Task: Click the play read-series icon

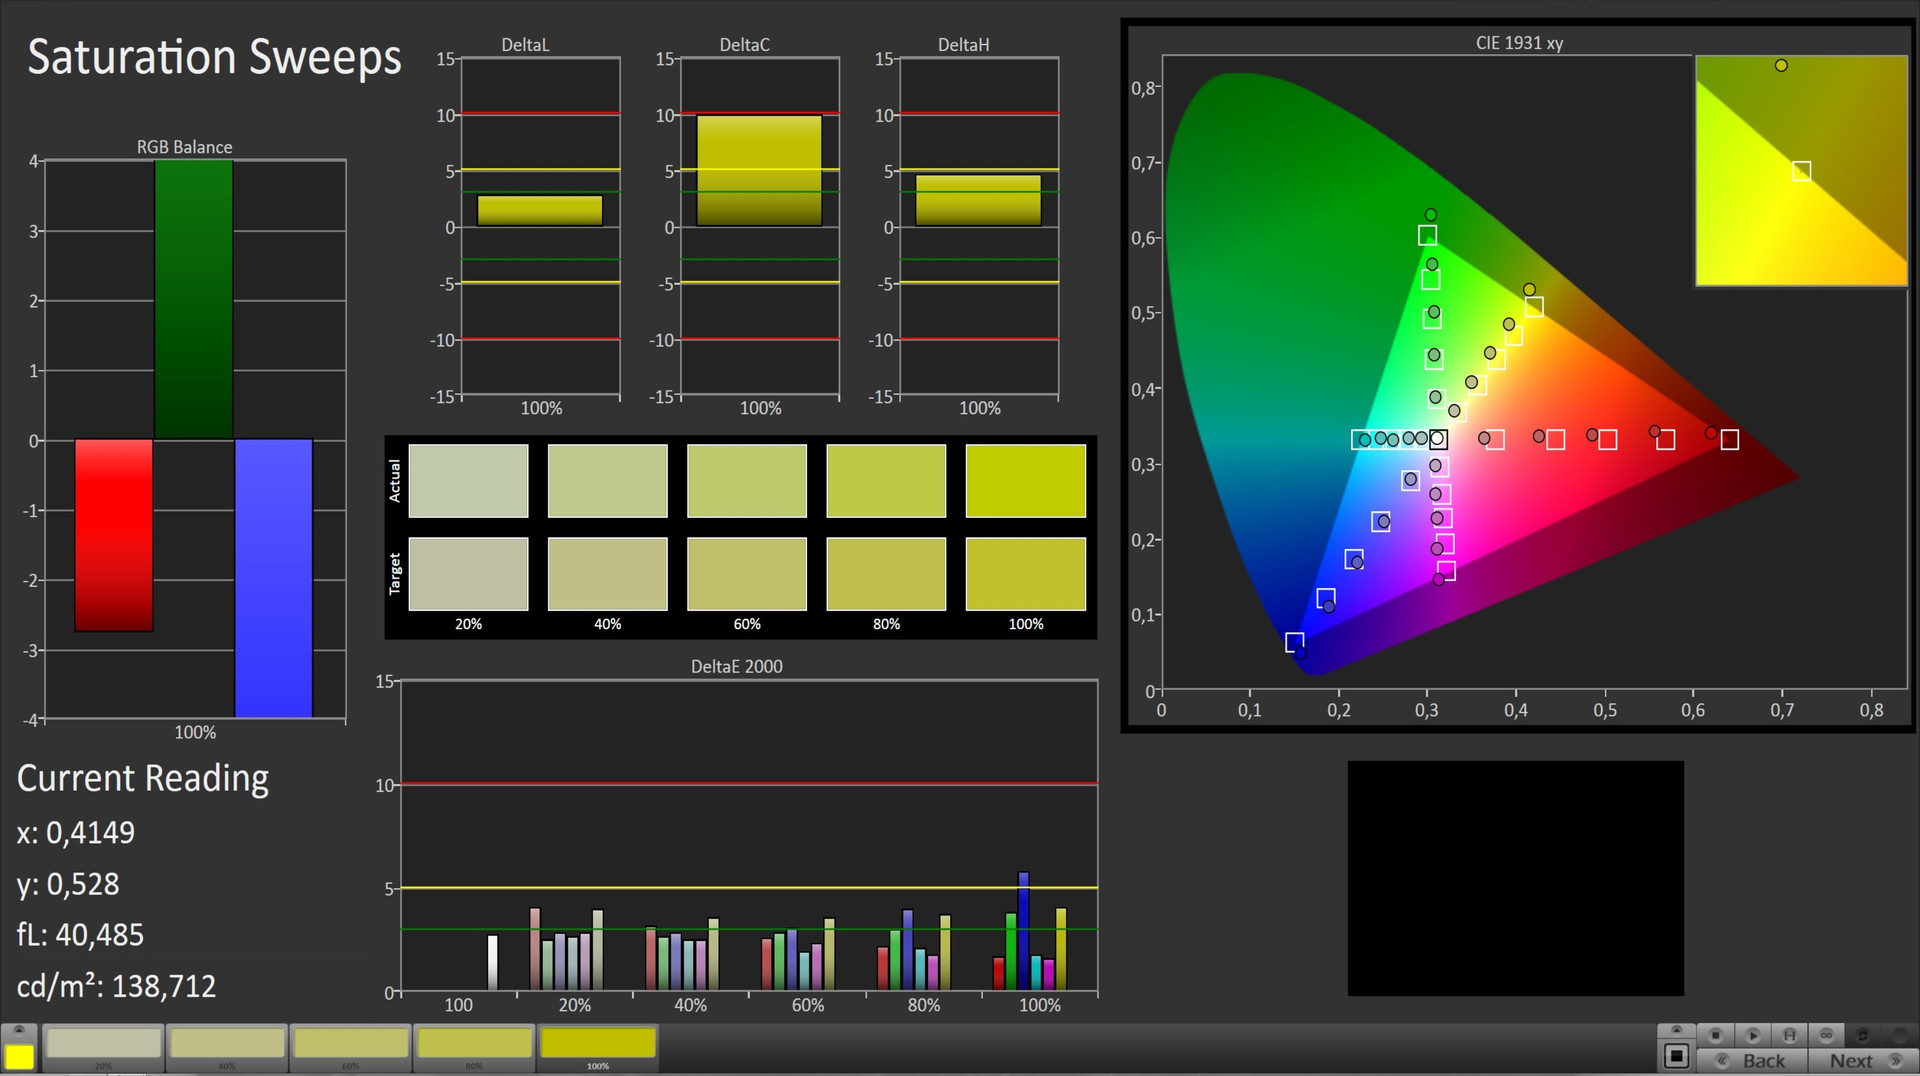Action: tap(1753, 1035)
